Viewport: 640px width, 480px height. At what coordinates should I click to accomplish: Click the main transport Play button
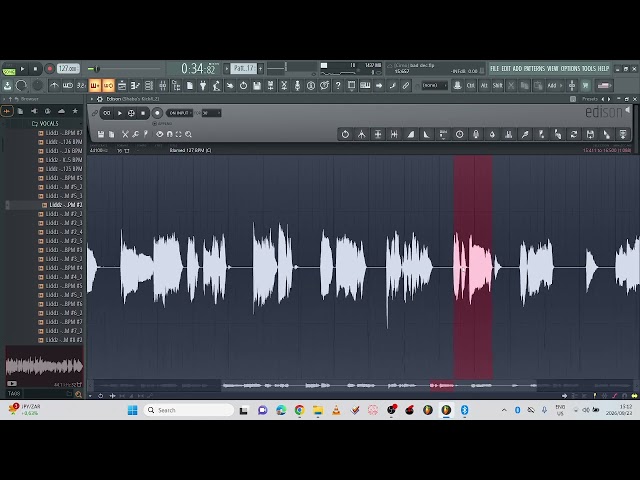point(22,69)
